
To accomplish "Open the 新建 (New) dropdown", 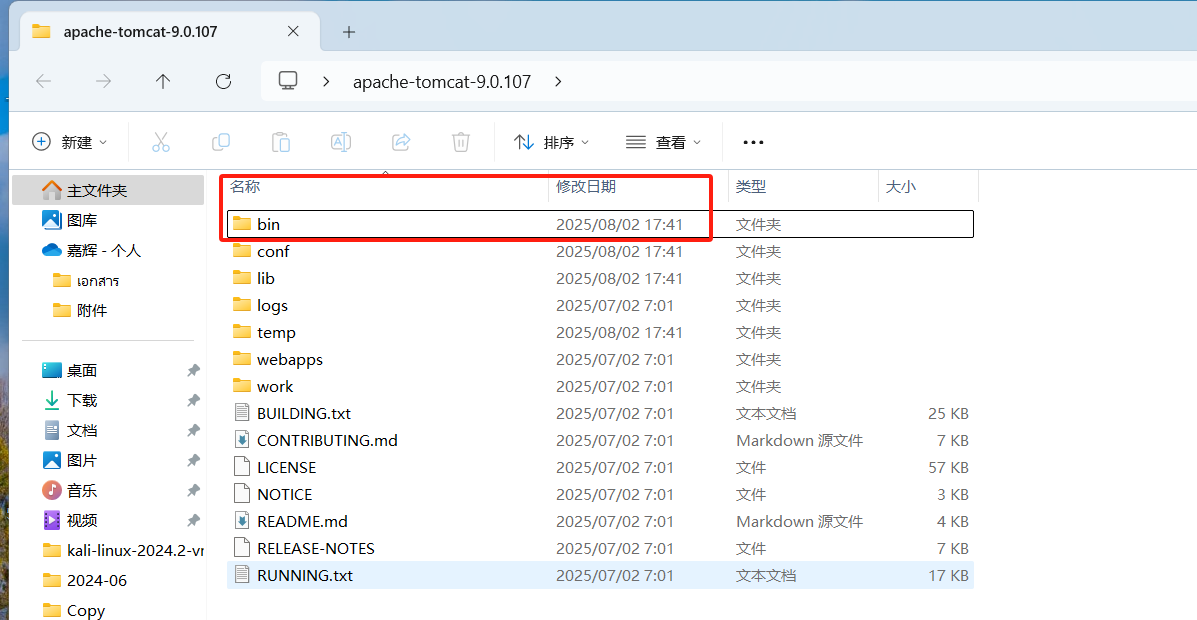I will (x=69, y=142).
